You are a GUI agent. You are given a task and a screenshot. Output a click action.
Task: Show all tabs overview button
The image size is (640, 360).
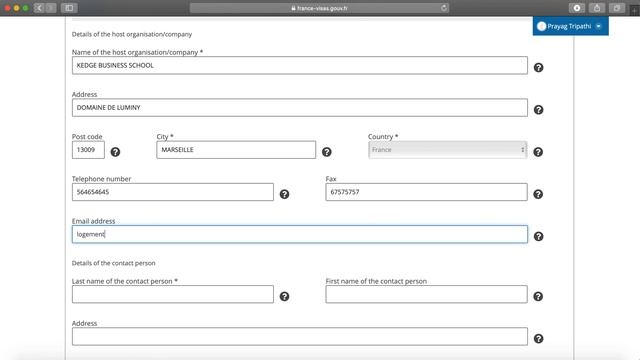(x=617, y=8)
